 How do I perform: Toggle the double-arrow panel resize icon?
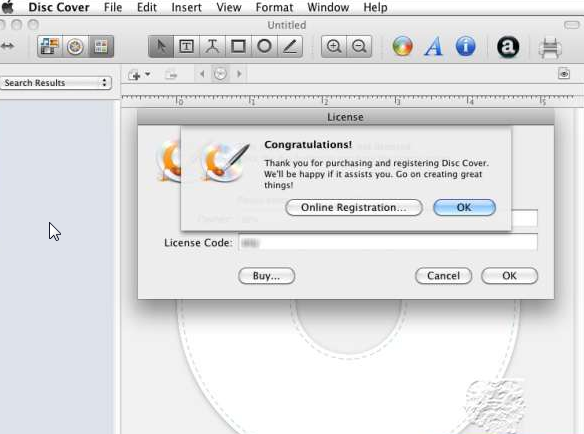coord(7,46)
